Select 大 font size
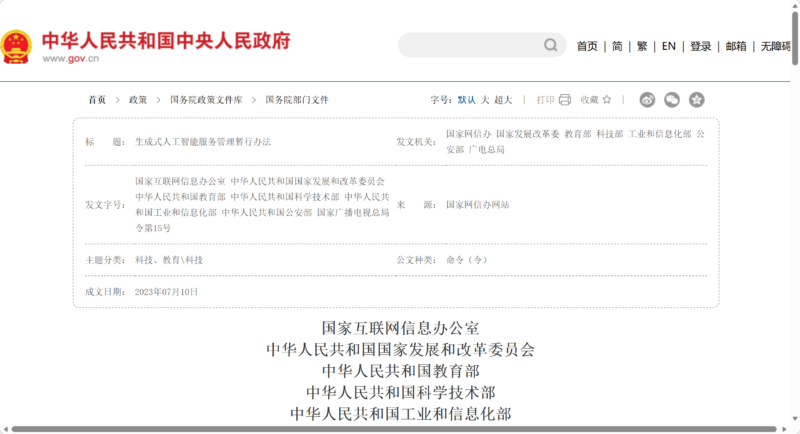Screen dimensions: 800x434 [485, 100]
